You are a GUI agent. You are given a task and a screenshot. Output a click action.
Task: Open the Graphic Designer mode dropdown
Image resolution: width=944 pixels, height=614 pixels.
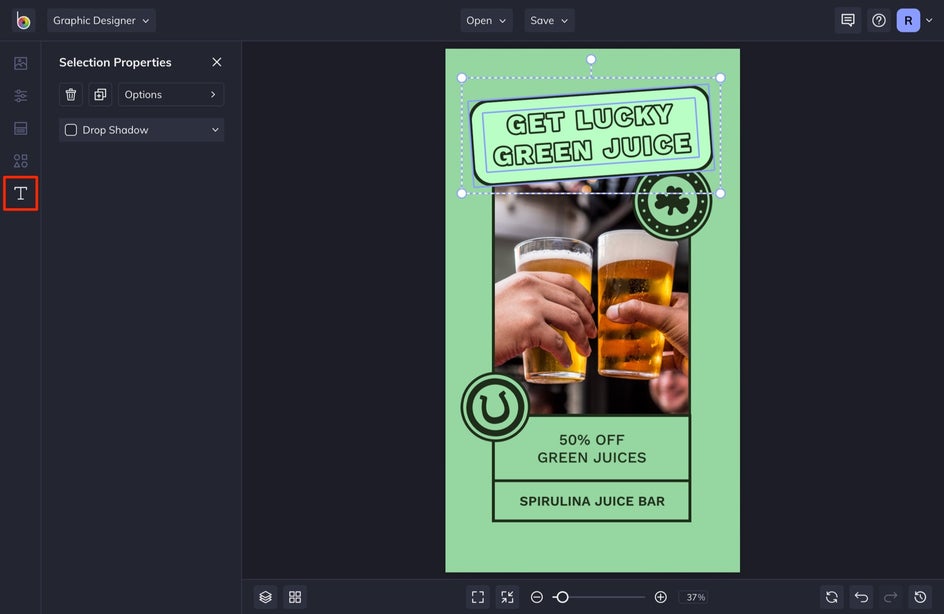(101, 20)
